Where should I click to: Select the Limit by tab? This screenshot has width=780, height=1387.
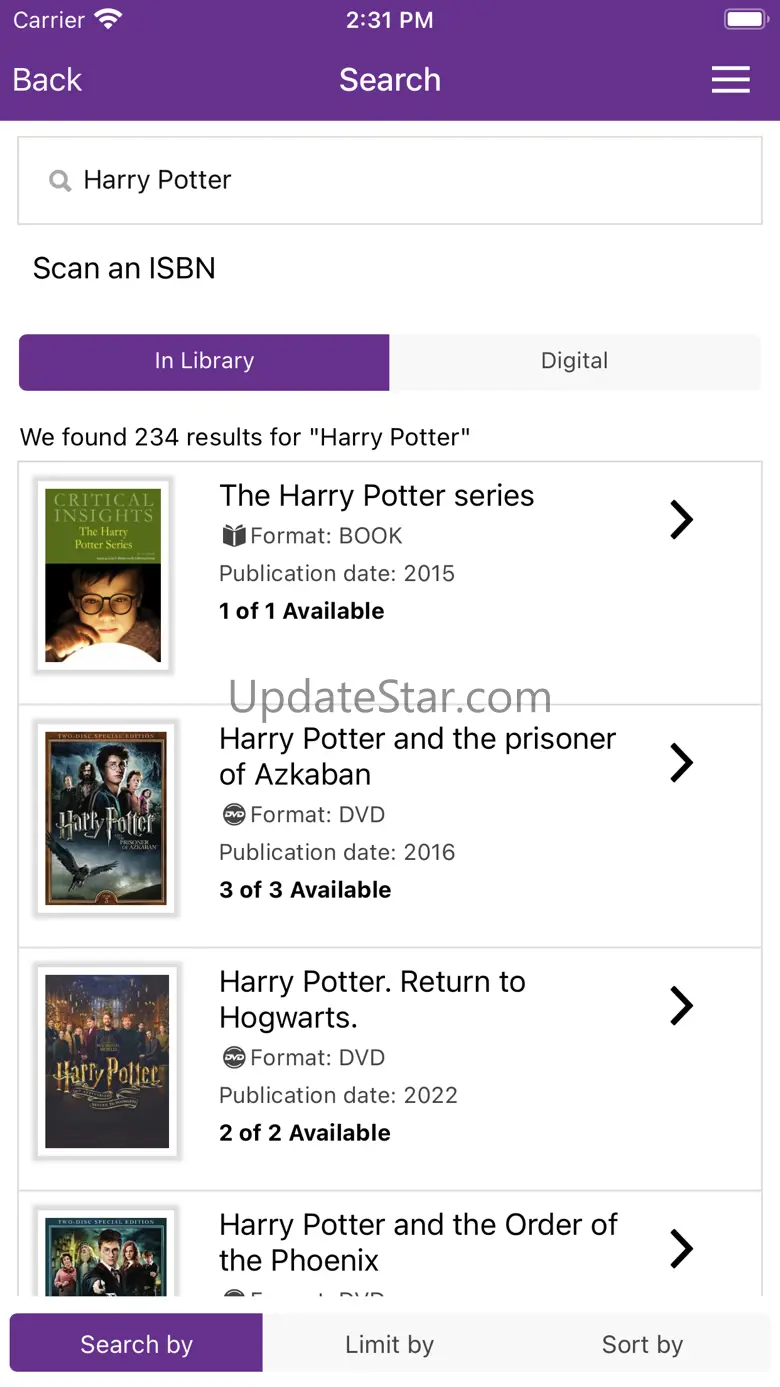tap(389, 1343)
